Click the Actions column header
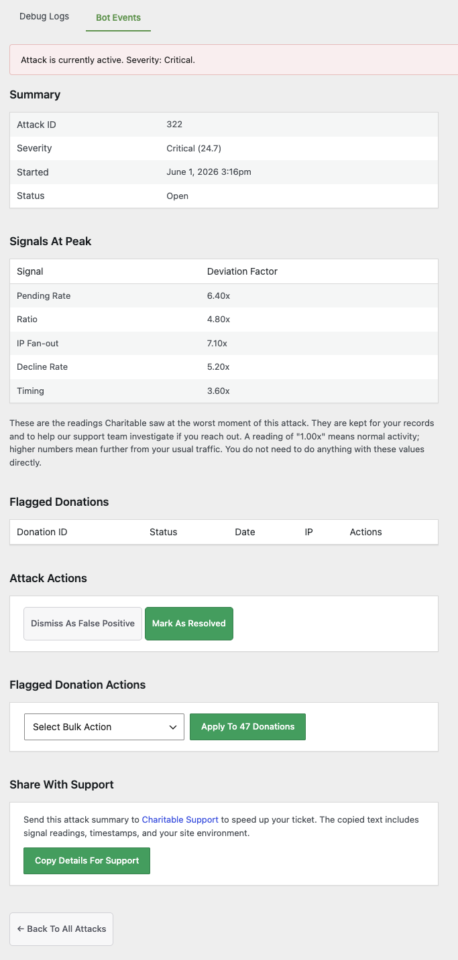This screenshot has width=458, height=960. click(366, 532)
